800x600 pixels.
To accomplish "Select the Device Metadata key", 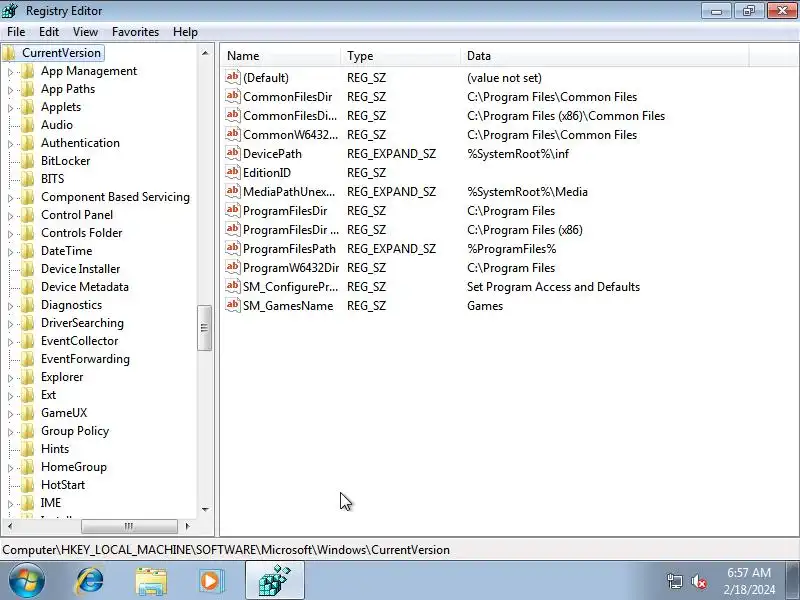I will (85, 287).
